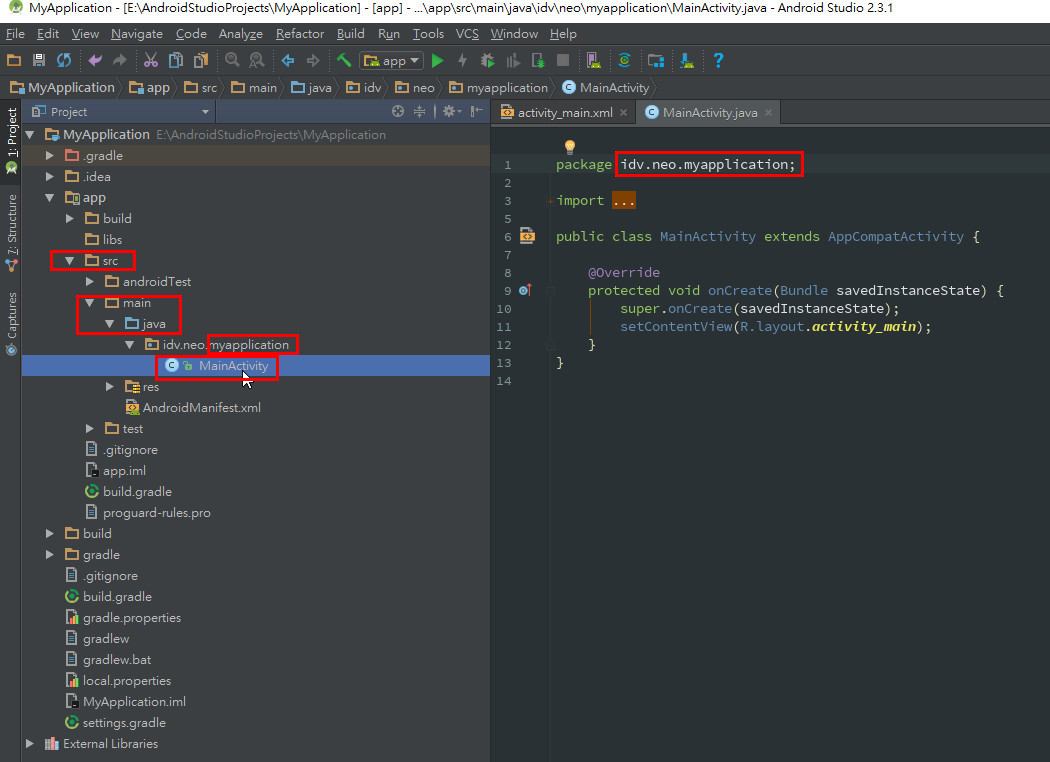Viewport: 1050px width, 762px height.
Task: Expand the res folder
Action: 110,386
